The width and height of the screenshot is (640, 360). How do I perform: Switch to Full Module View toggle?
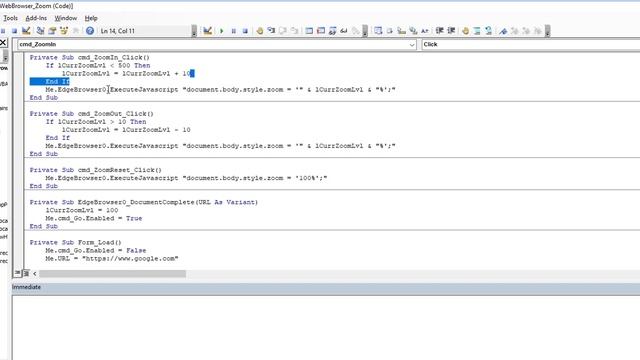(x=26, y=273)
